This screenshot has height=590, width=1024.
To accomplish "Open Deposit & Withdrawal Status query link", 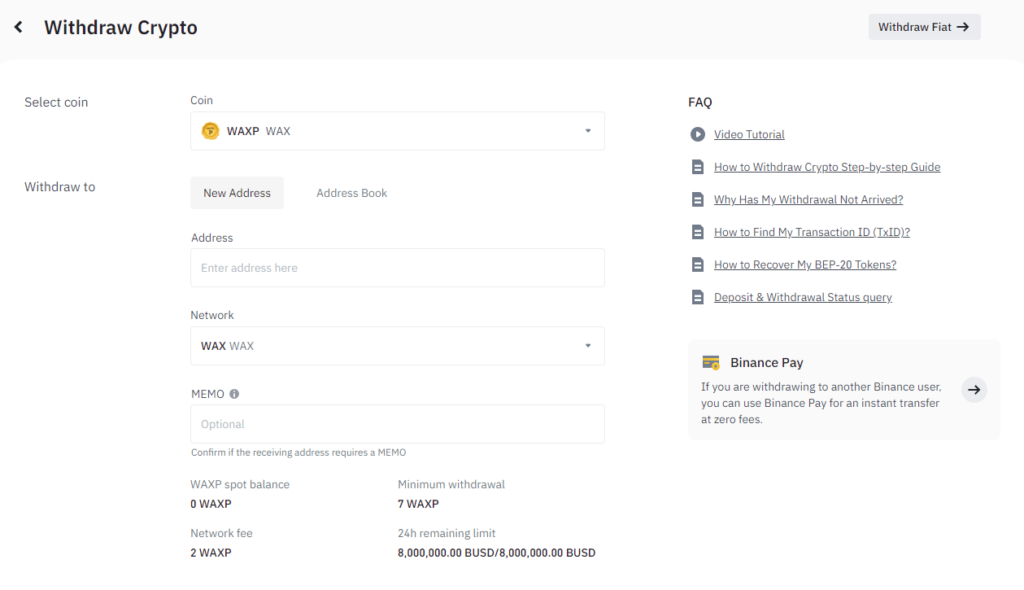I will coord(803,297).
